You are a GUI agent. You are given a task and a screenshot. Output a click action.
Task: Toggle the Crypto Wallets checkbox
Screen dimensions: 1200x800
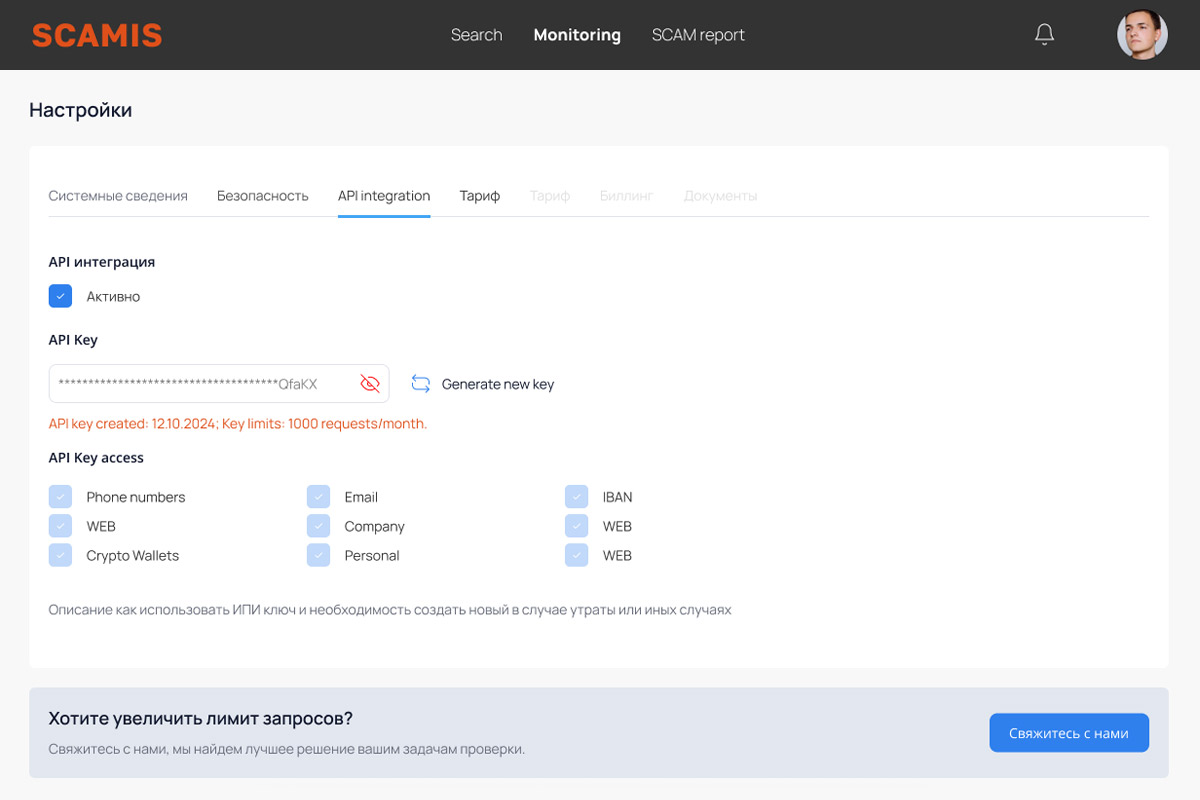click(x=60, y=555)
